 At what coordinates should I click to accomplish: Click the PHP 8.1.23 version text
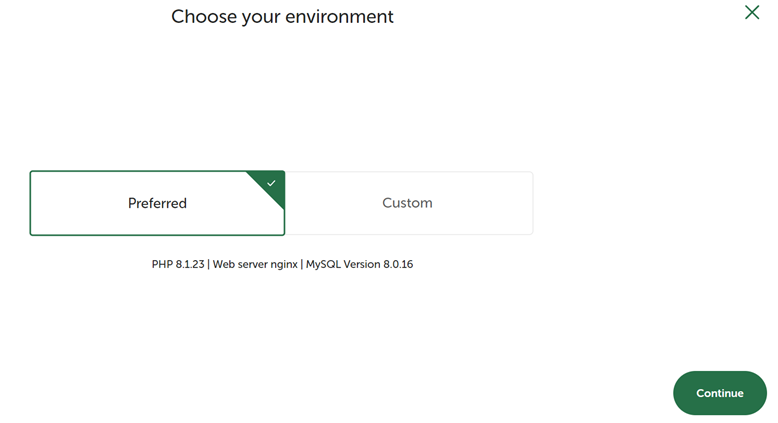(x=178, y=265)
